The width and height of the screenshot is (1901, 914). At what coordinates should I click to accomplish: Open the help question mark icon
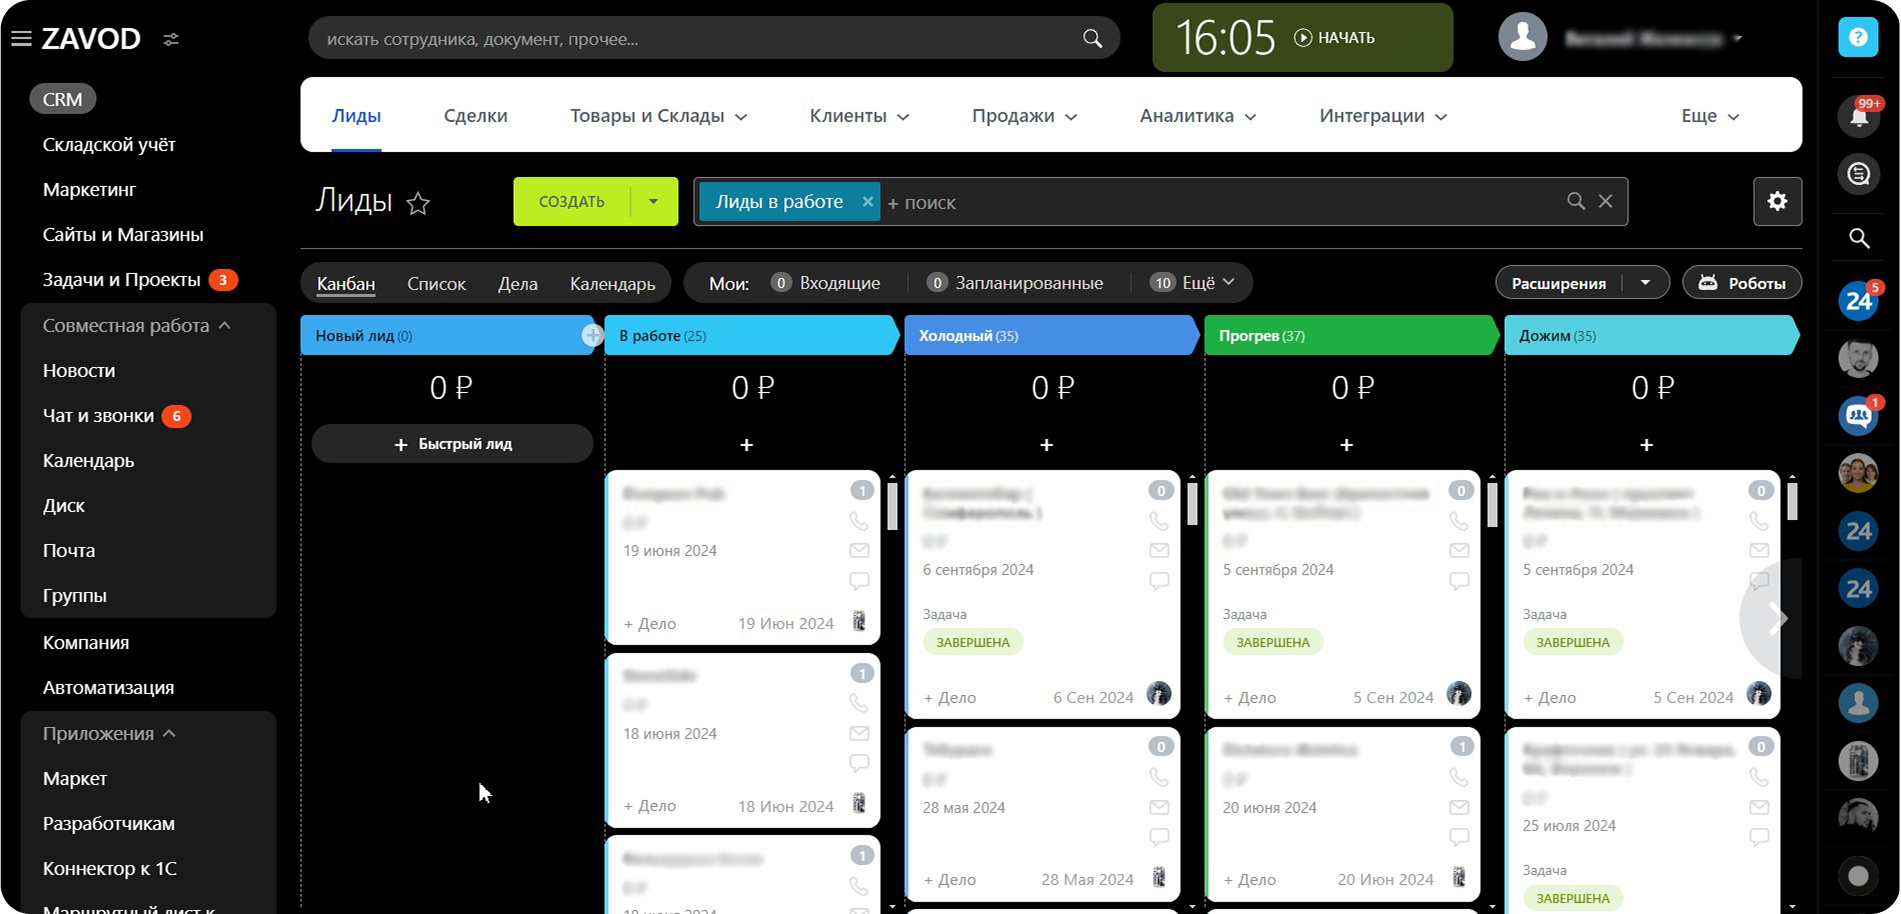1858,38
